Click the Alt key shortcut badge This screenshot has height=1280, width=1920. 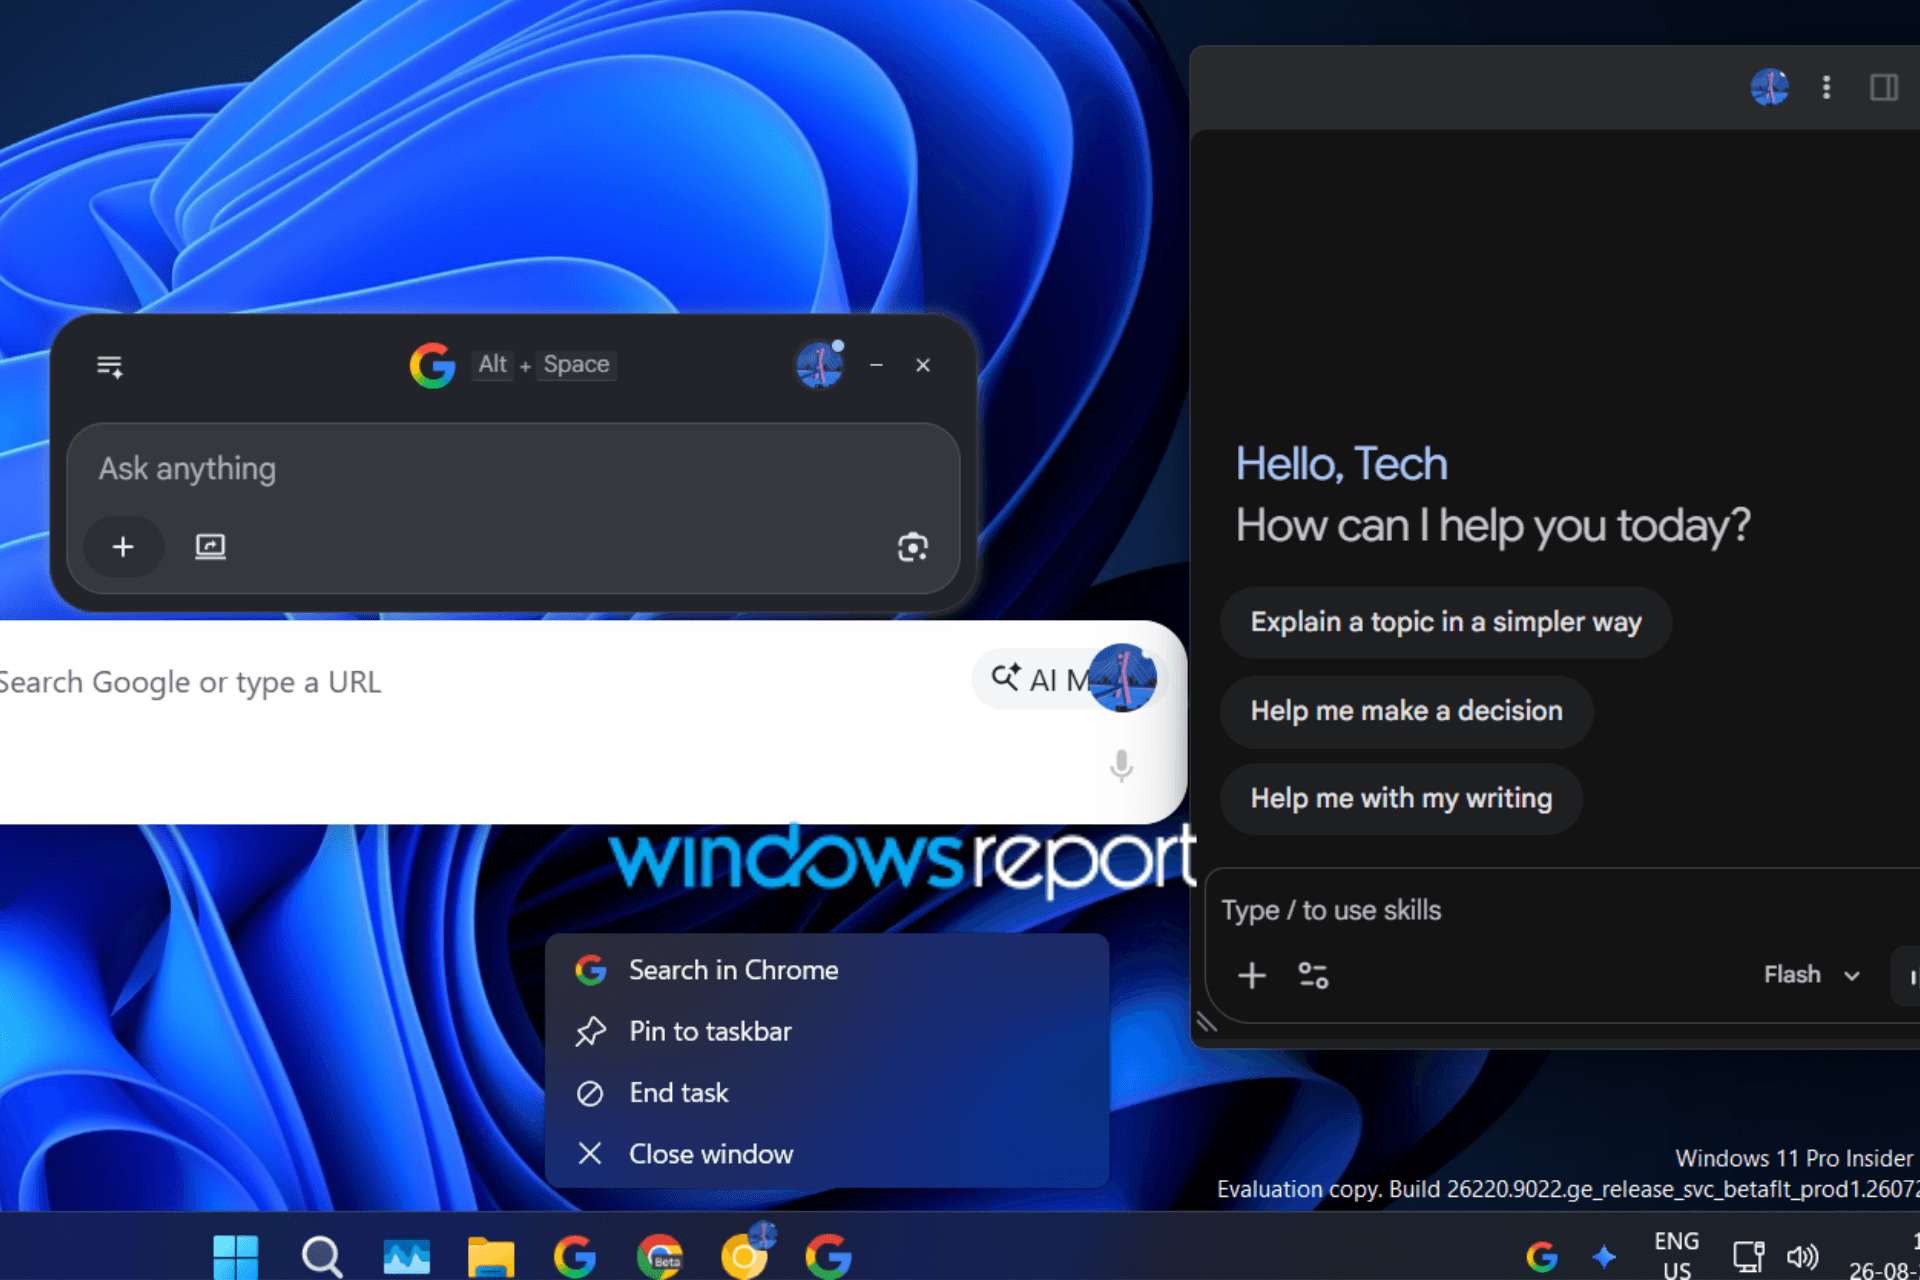pyautogui.click(x=492, y=364)
